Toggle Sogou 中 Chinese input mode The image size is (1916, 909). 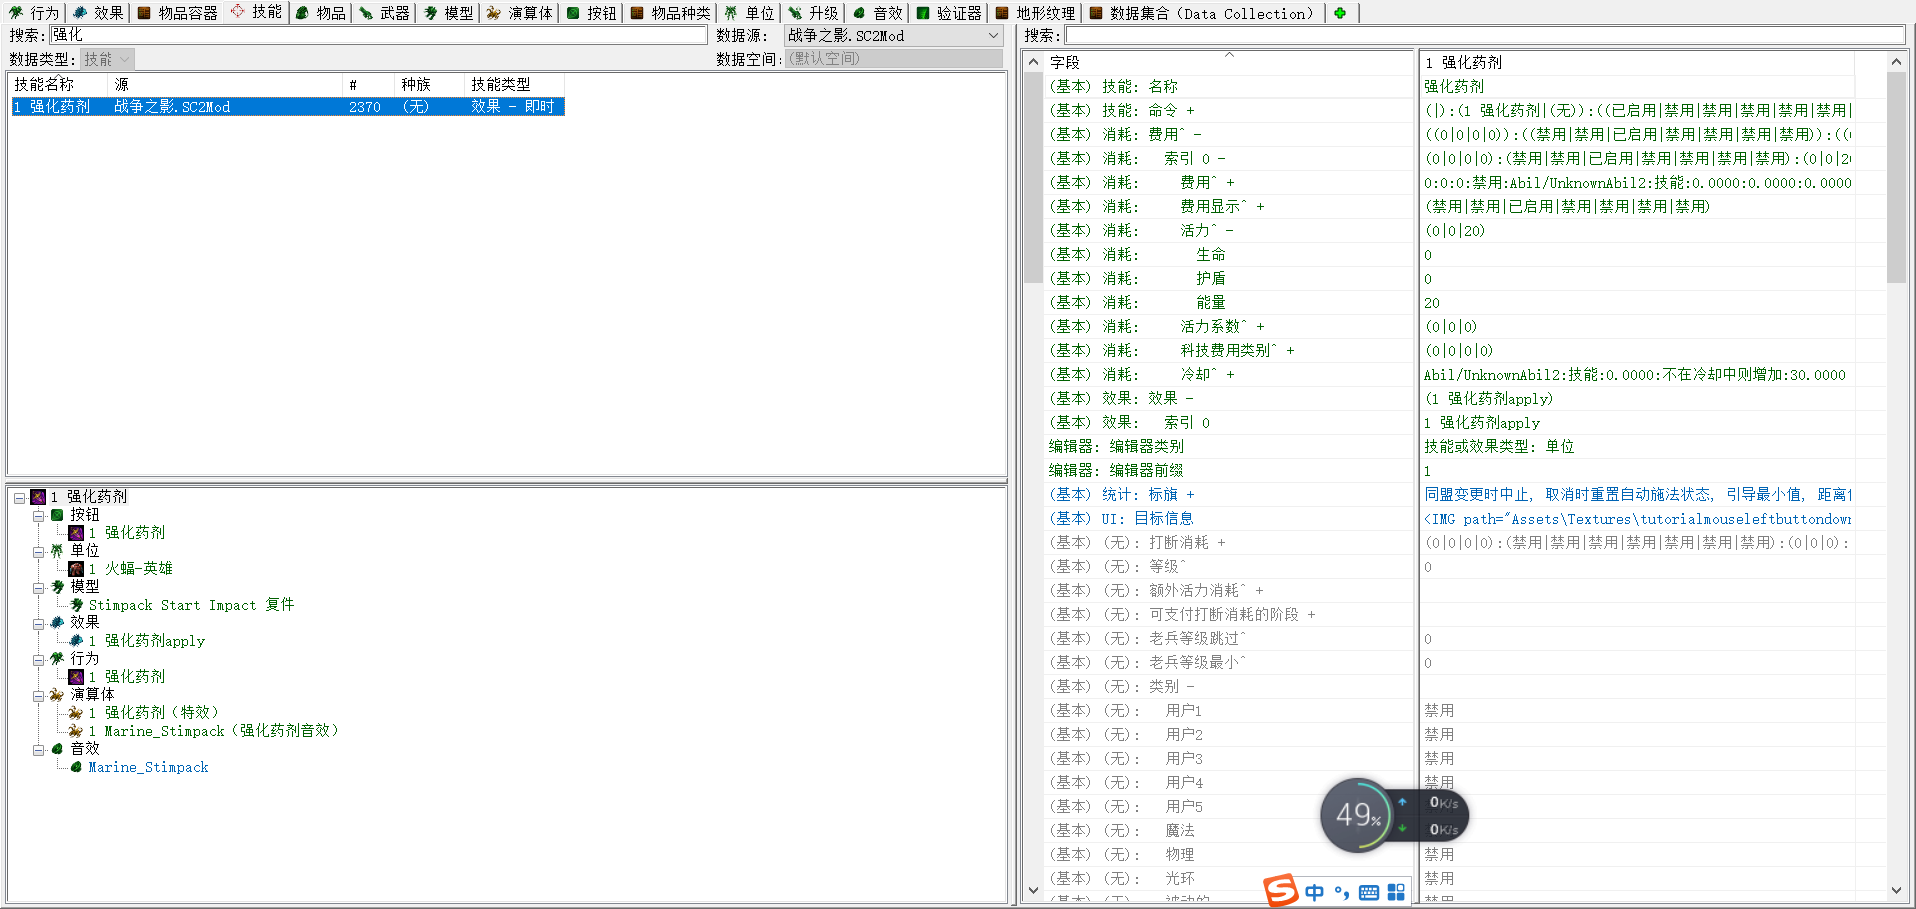pyautogui.click(x=1314, y=892)
